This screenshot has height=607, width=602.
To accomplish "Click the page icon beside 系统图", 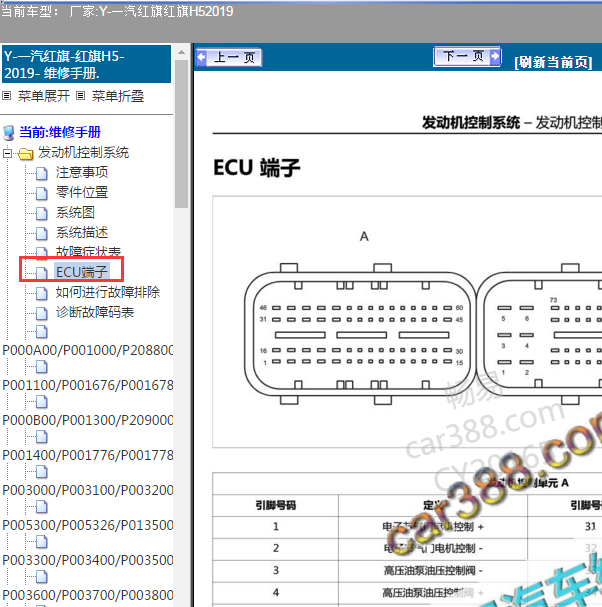I will (x=42, y=213).
